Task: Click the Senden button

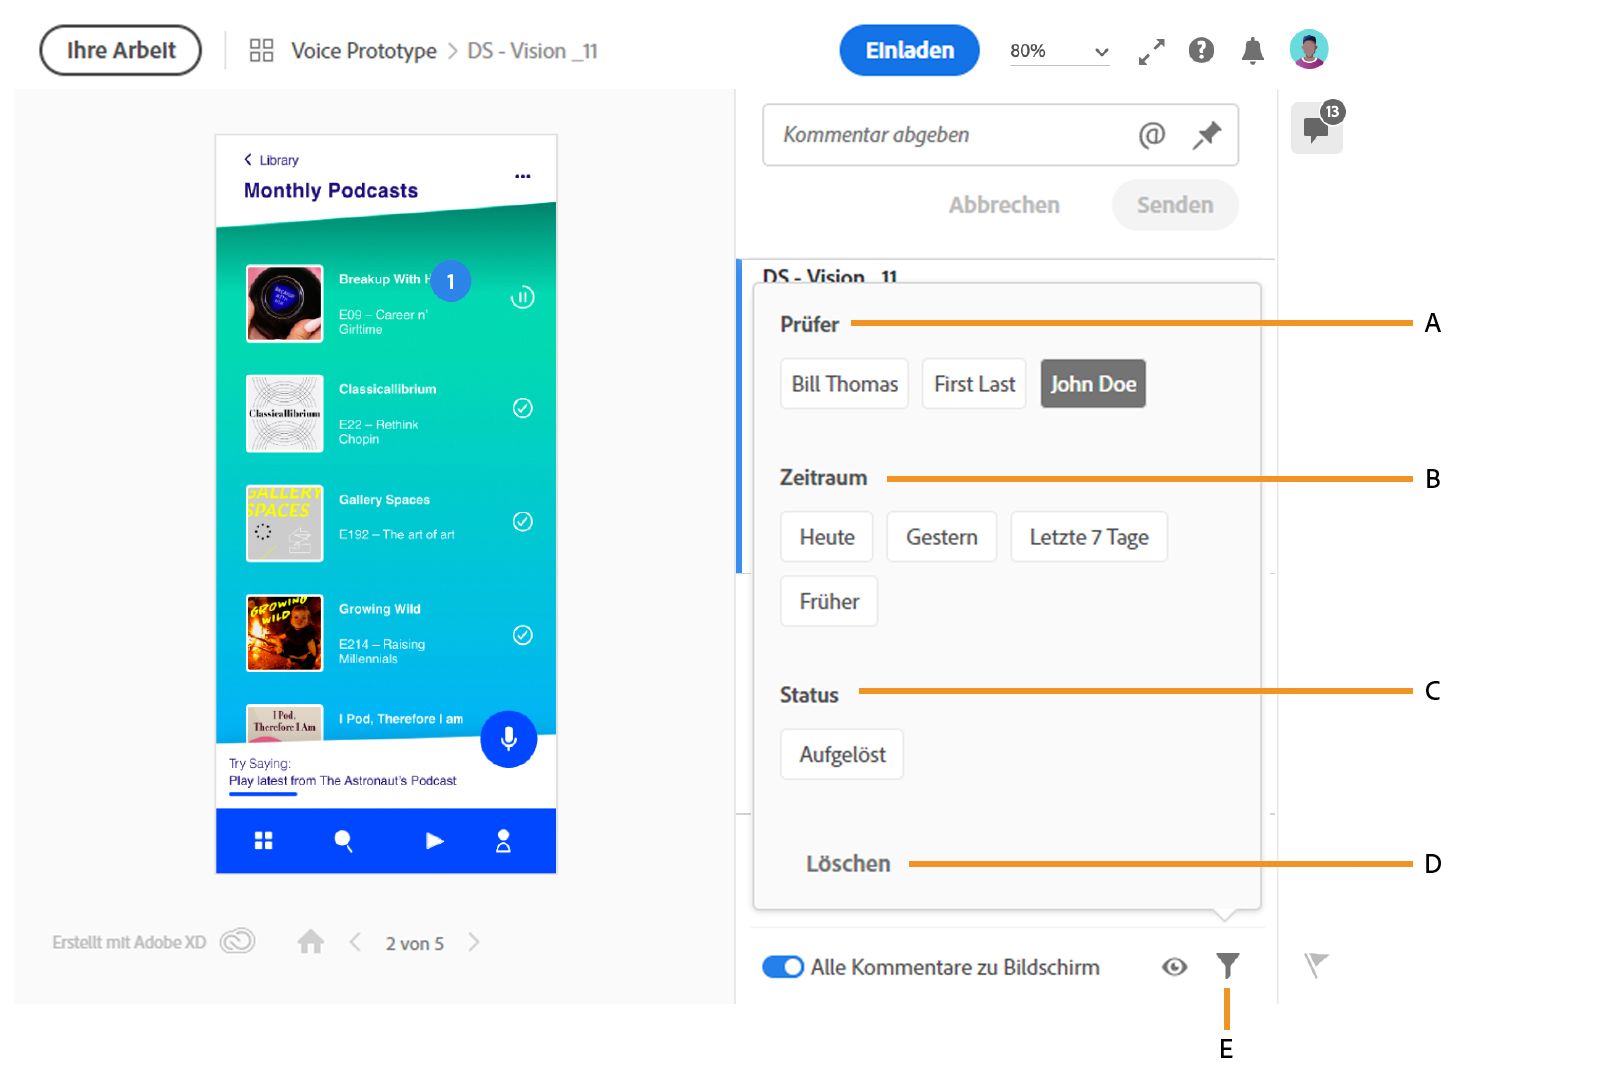Action: [x=1175, y=205]
